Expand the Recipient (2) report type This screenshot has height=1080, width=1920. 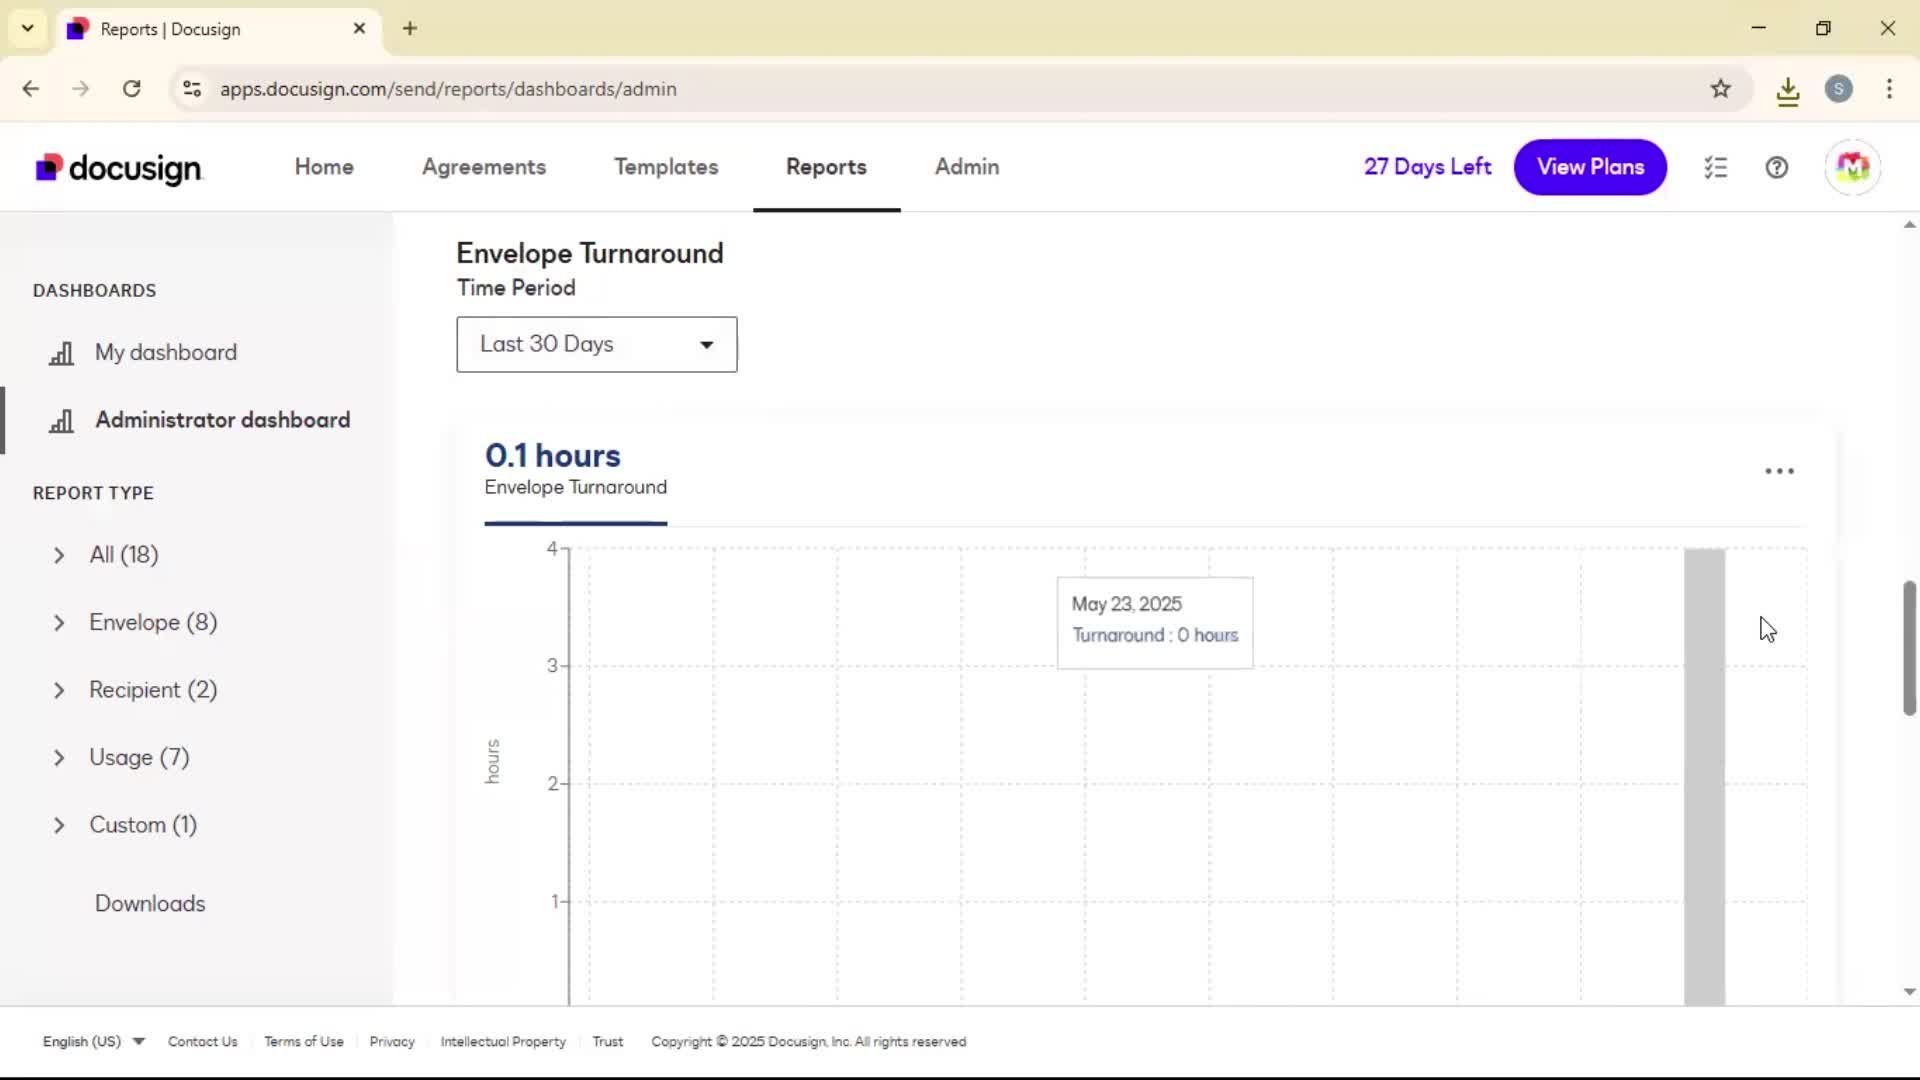point(59,691)
